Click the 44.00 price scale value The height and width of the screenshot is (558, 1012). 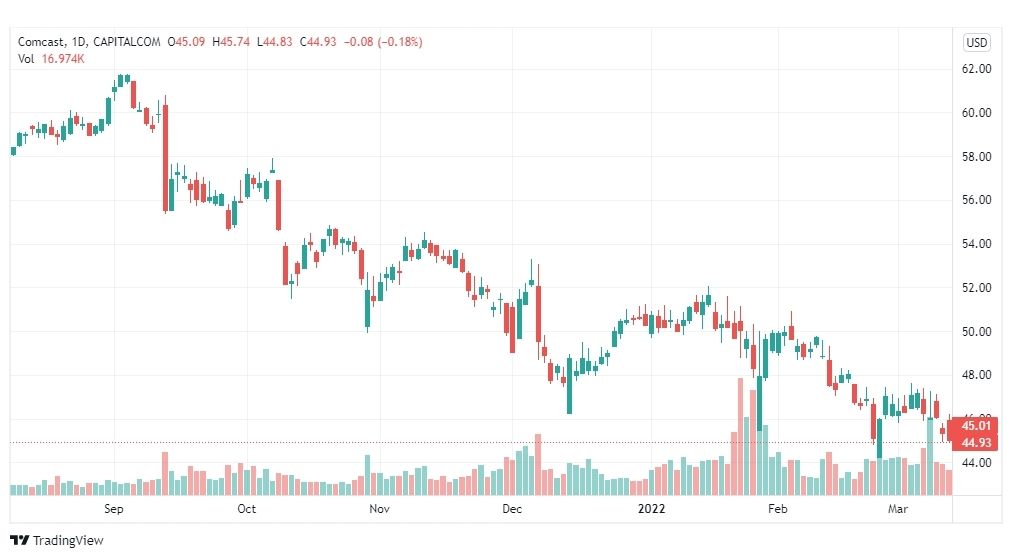coord(977,463)
